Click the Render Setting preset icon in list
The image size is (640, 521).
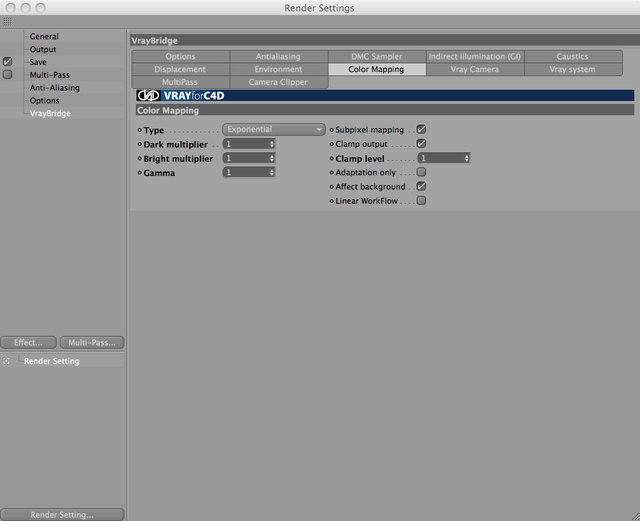tap(7, 361)
